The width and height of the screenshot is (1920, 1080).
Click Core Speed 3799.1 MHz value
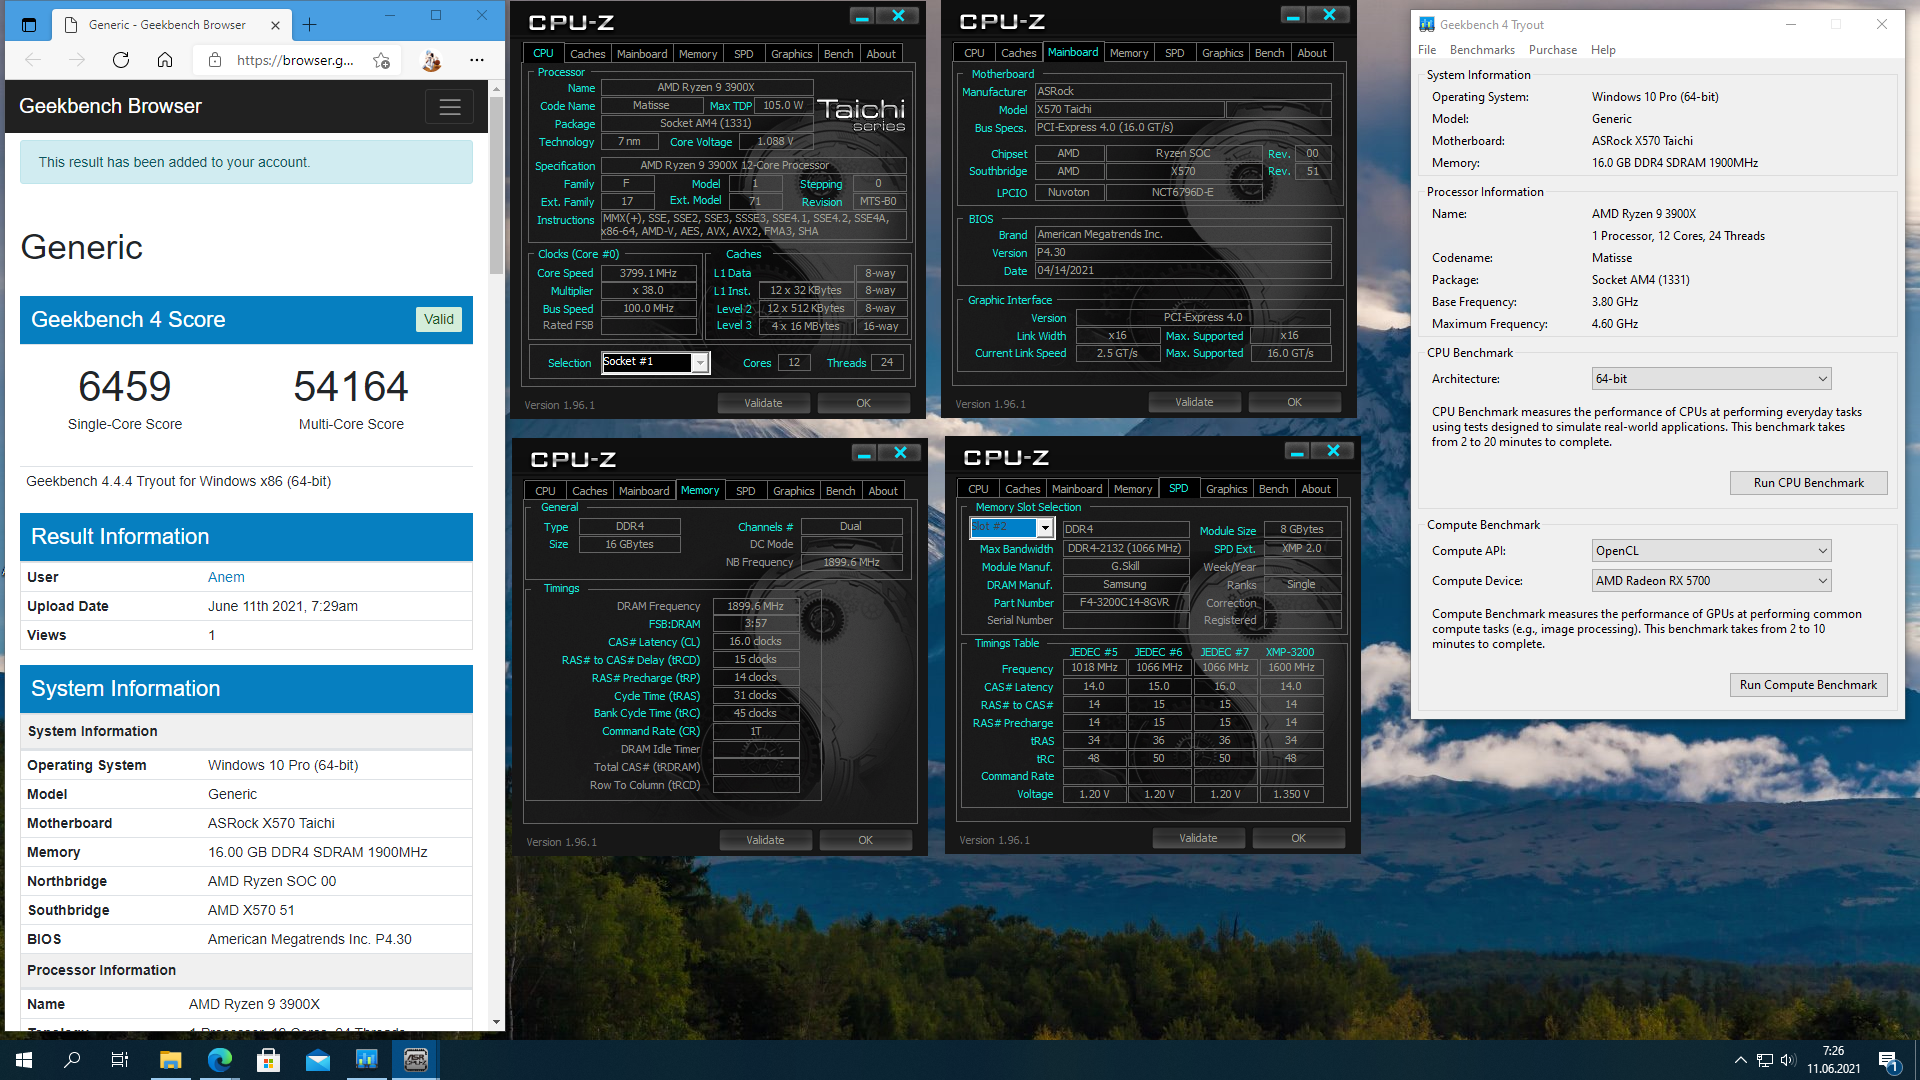click(648, 273)
